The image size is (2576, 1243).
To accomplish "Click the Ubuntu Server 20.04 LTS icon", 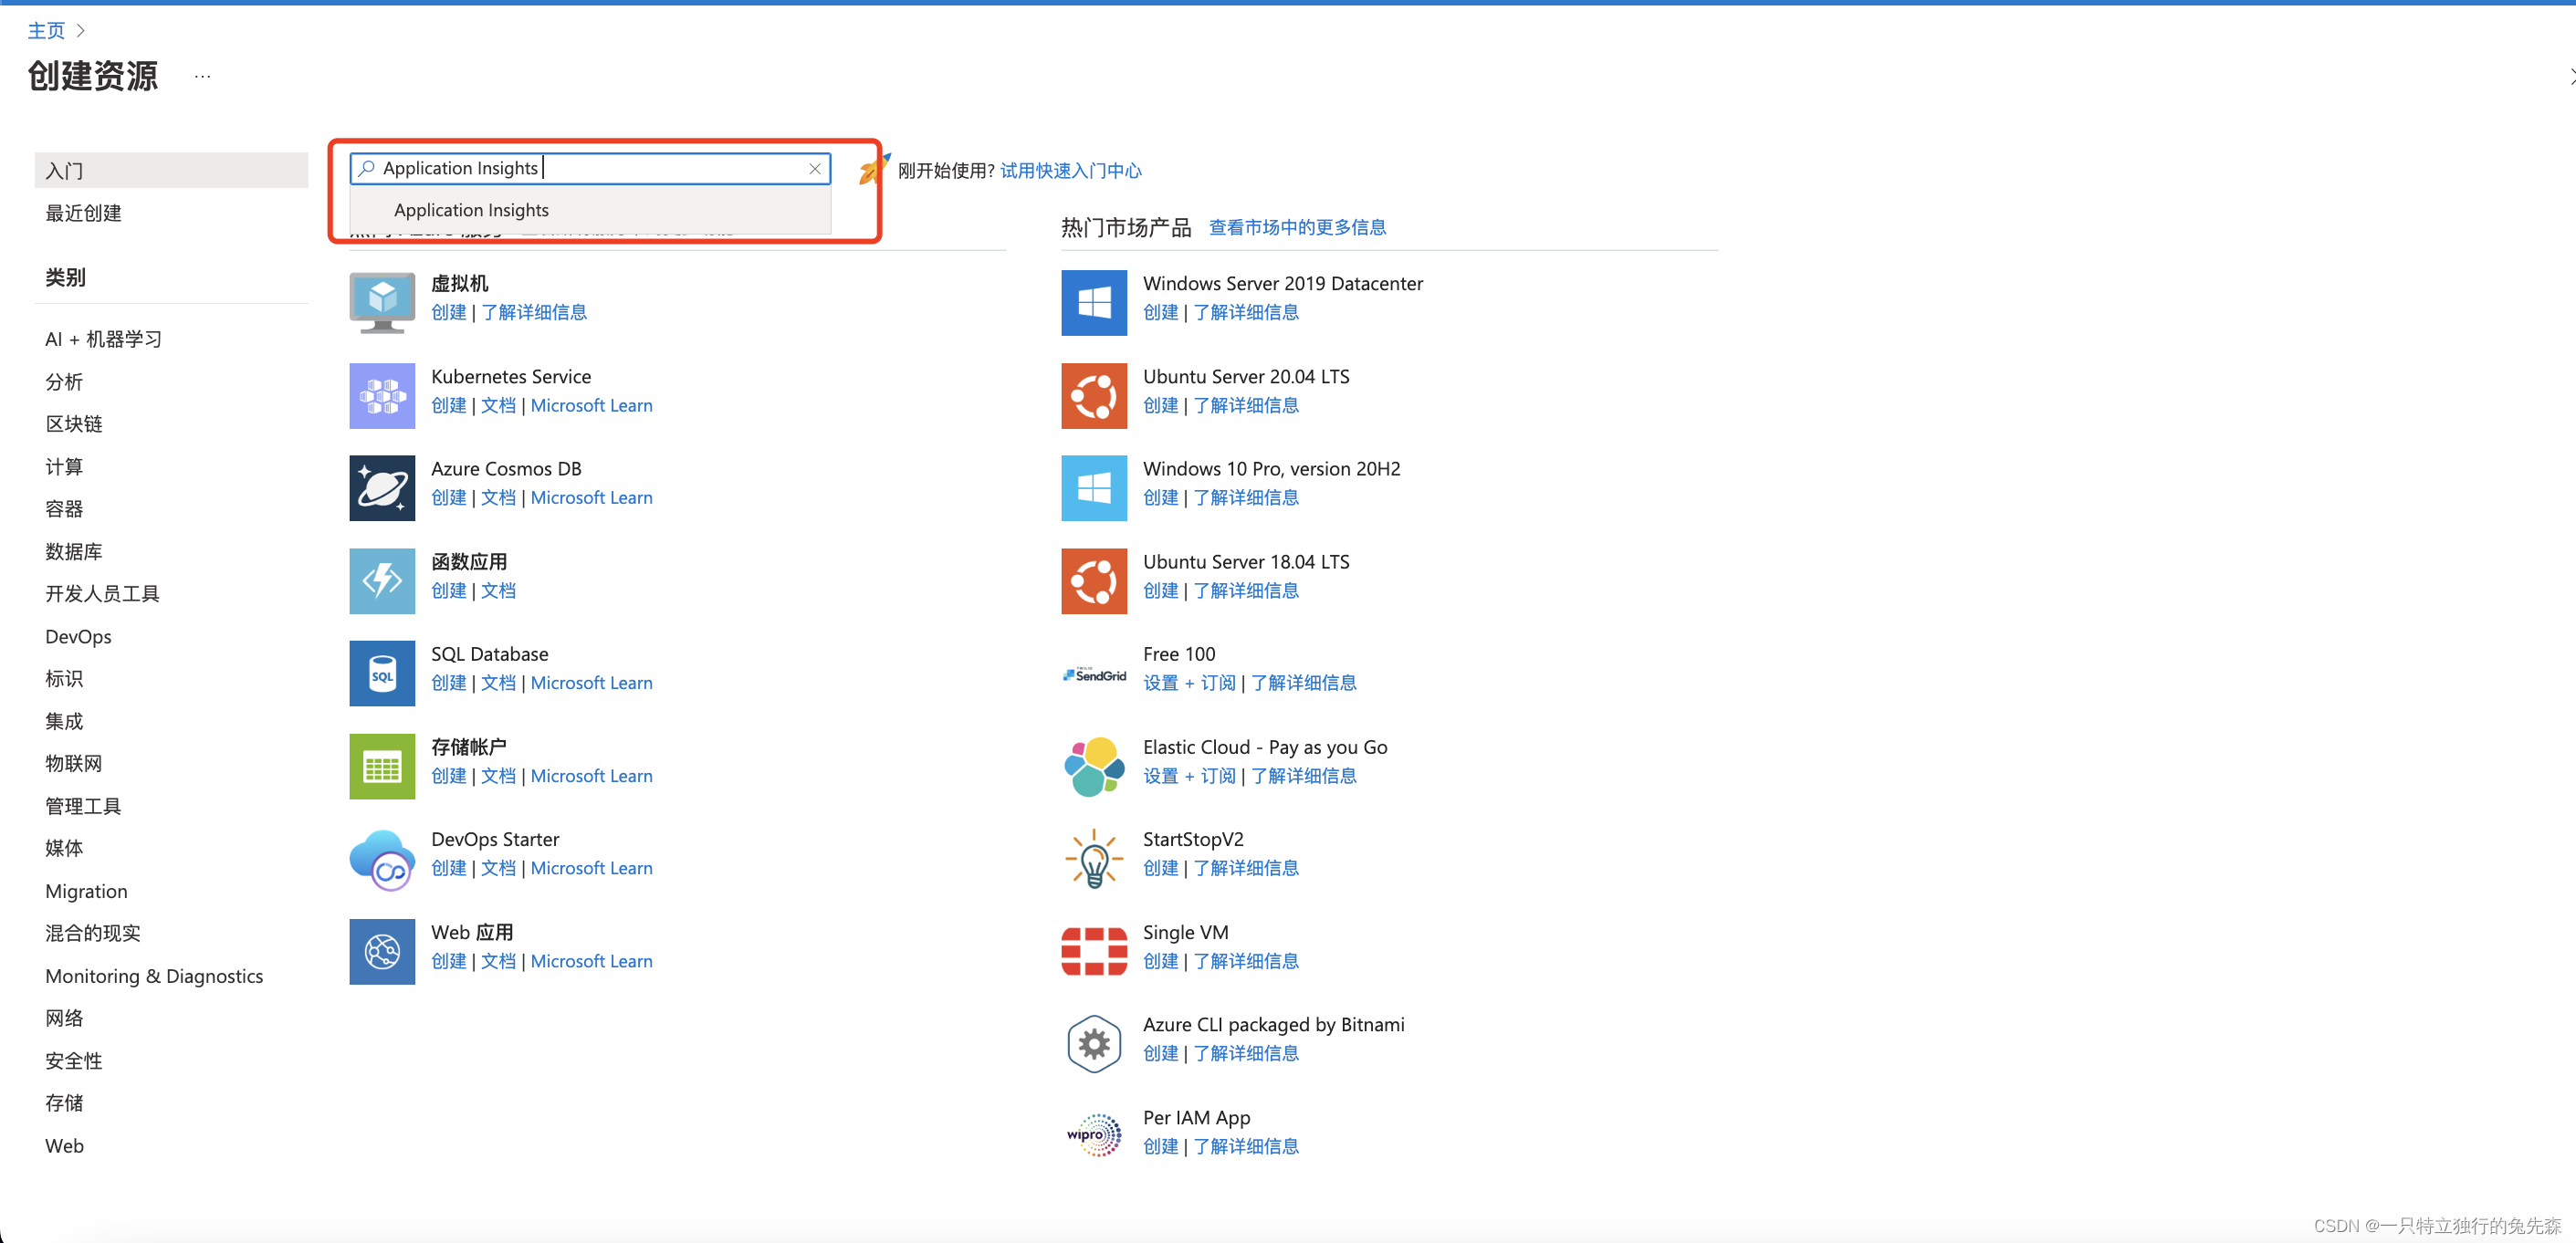I will pyautogui.click(x=1093, y=395).
